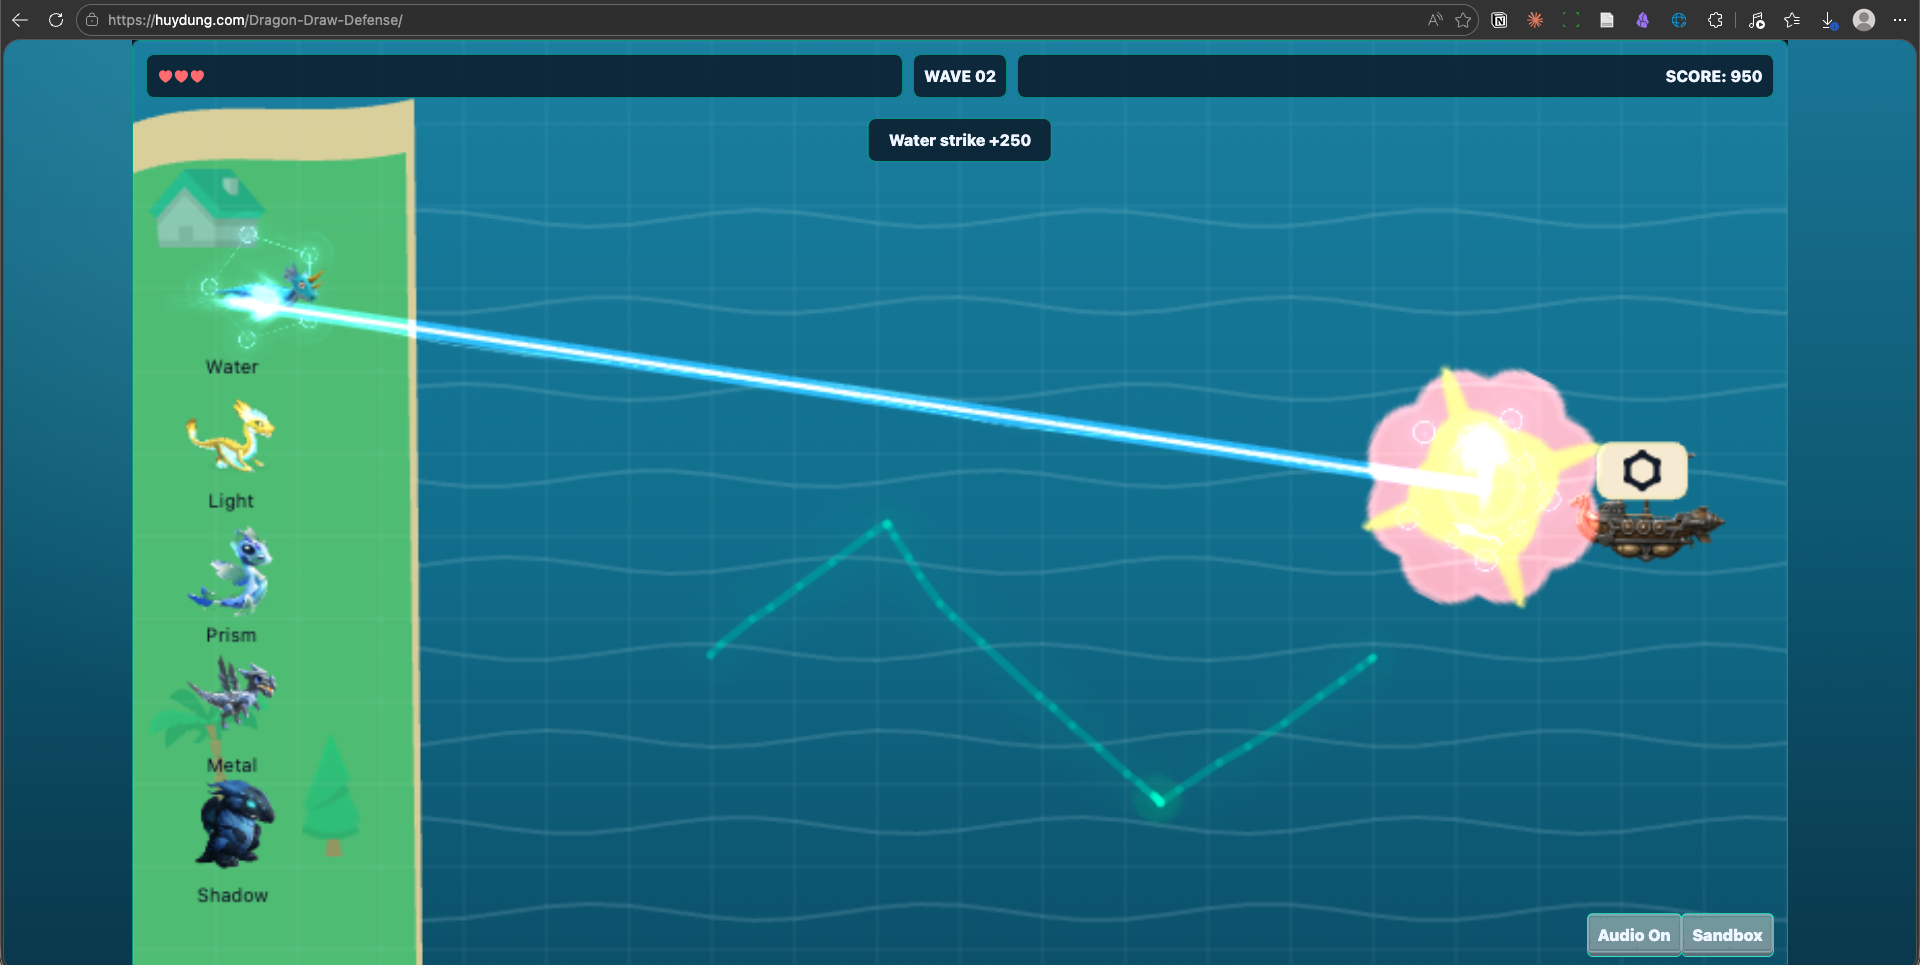Click the browser back arrow

pos(20,20)
